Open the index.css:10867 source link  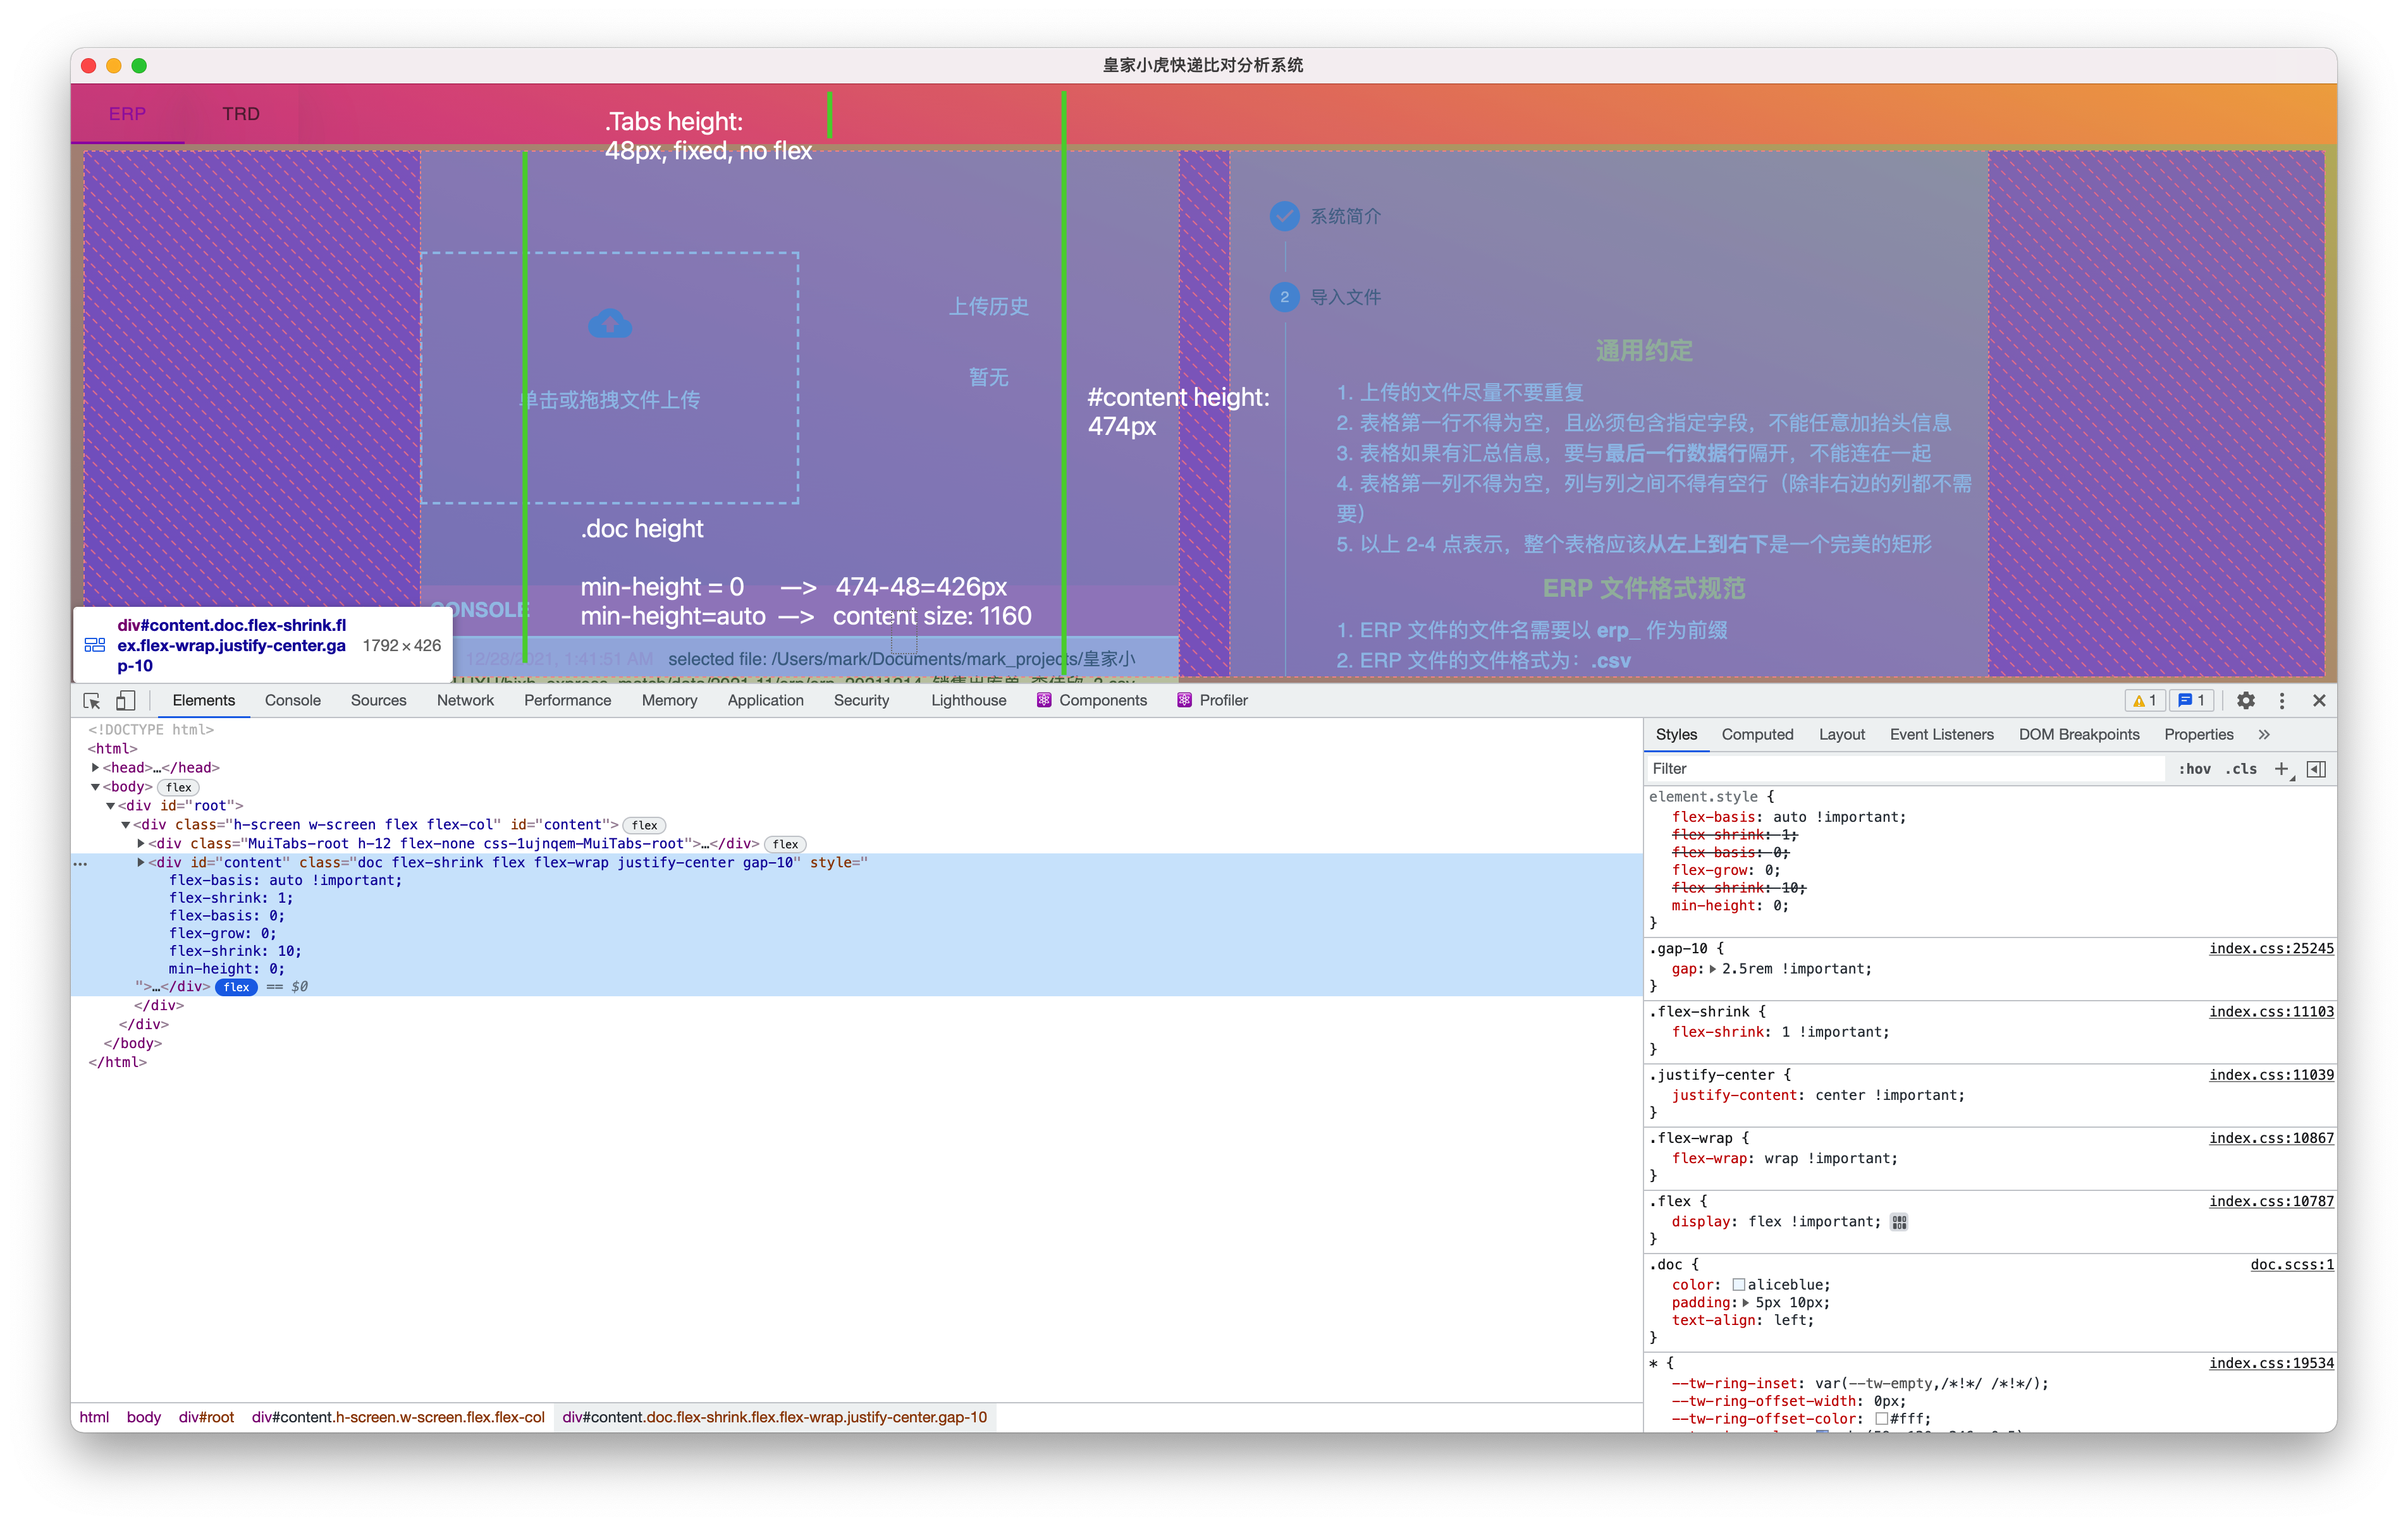(x=2271, y=1138)
